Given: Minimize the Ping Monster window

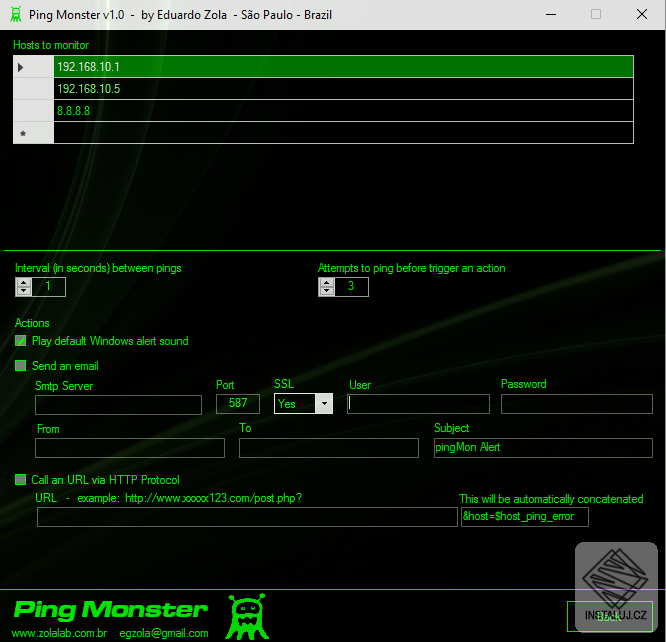Looking at the screenshot, I should pyautogui.click(x=551, y=14).
